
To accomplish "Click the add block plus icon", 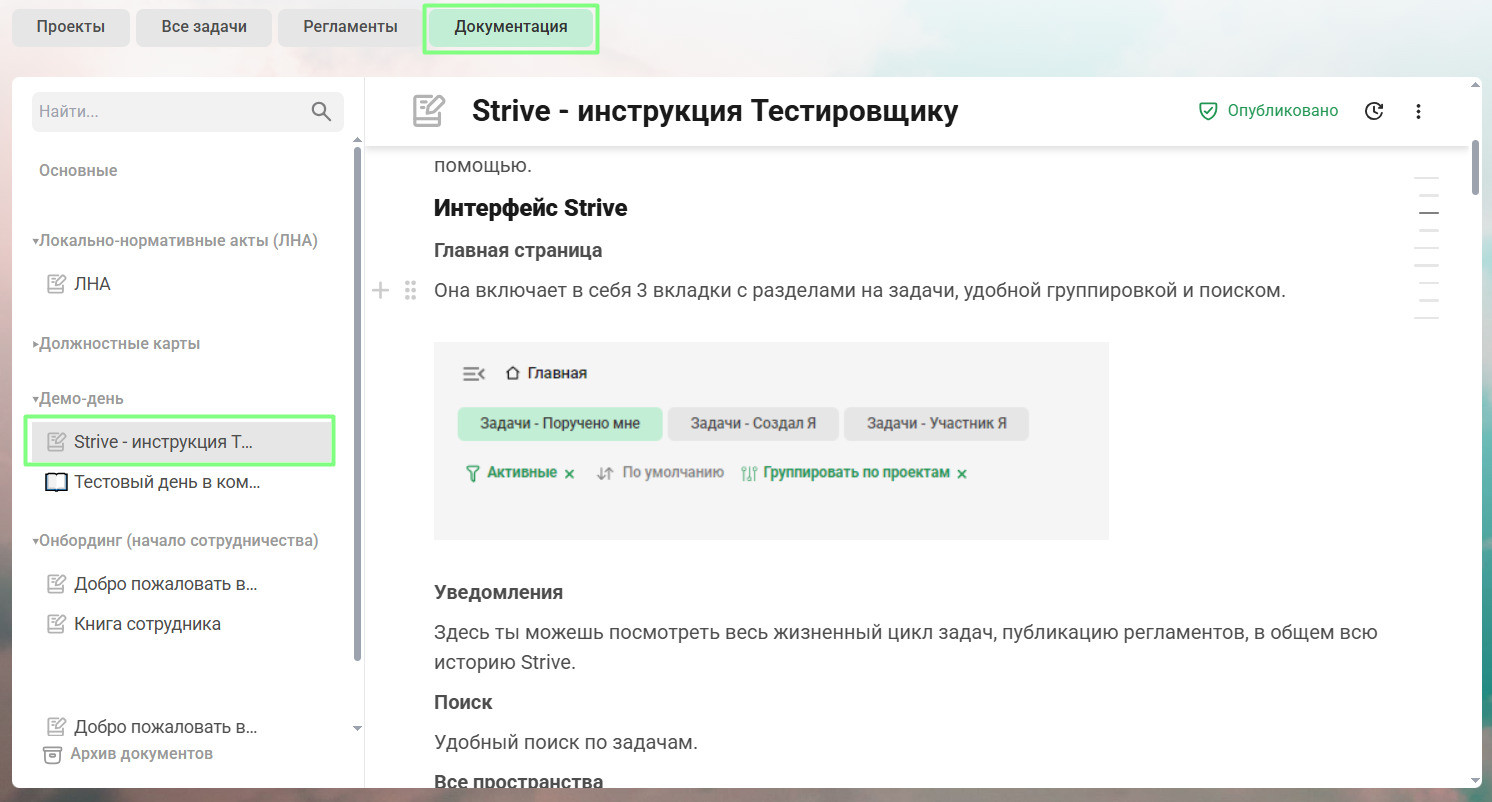I will tap(380, 291).
